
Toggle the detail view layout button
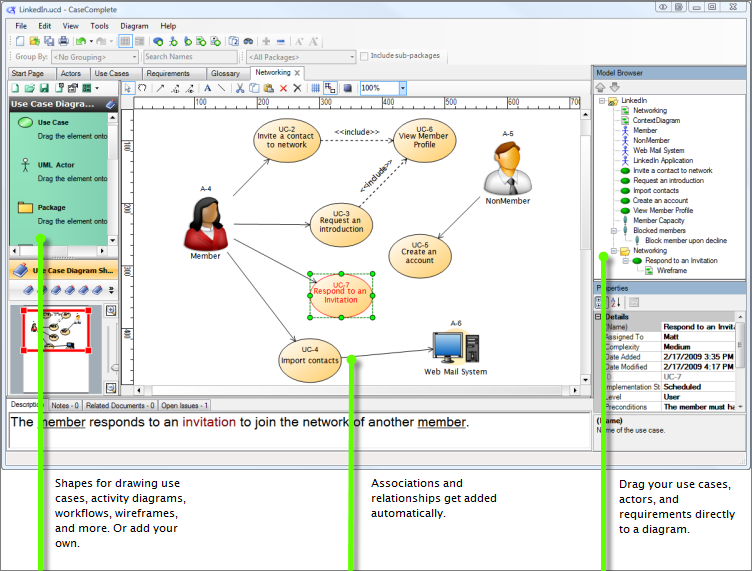click(x=140, y=42)
